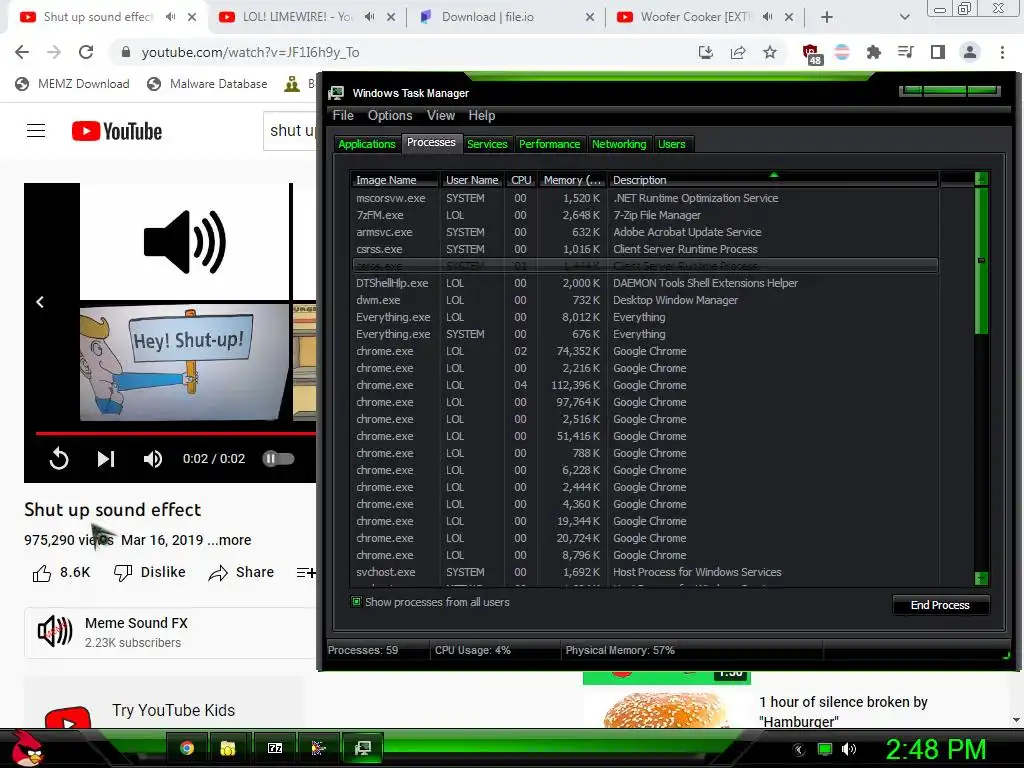Share the video
Screen dimensions: 1024x768
point(241,573)
